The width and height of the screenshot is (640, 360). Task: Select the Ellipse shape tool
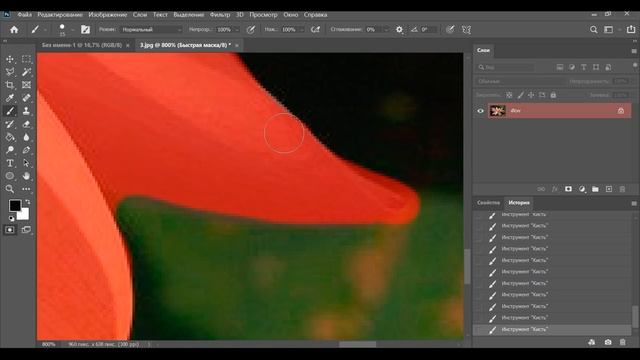tap(10, 176)
